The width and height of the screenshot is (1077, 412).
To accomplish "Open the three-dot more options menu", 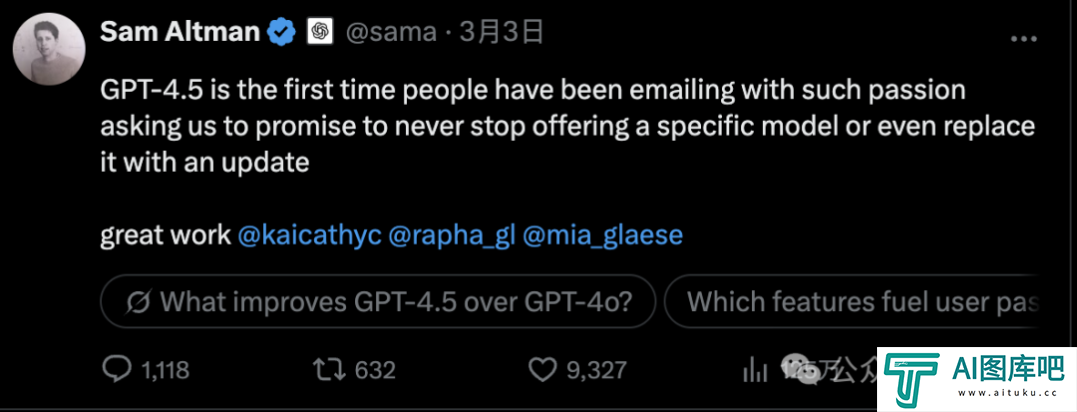I will click(1024, 36).
